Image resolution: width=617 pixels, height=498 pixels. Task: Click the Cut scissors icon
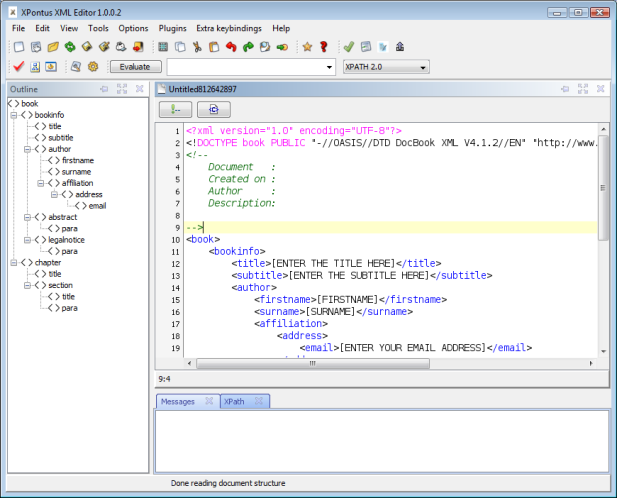pos(198,47)
